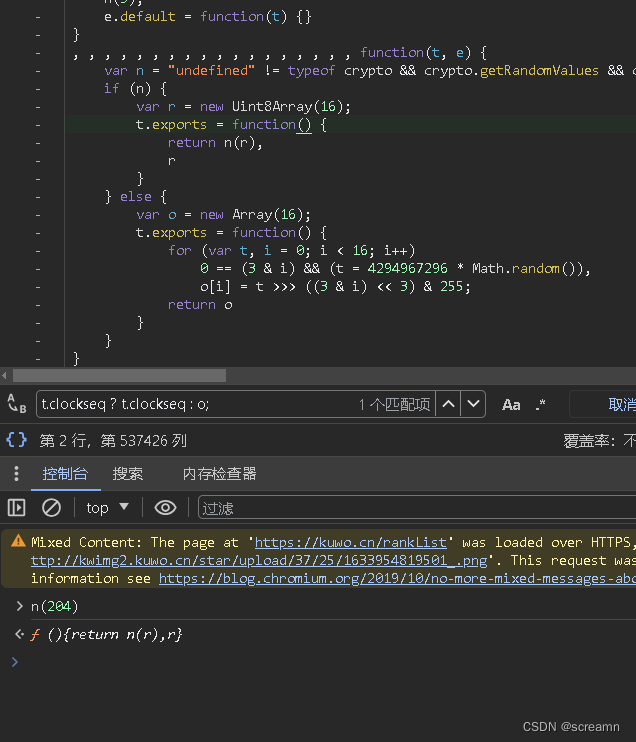This screenshot has width=636, height=742.
Task: Click the 'var o = new Array(16);' line
Action: tap(223, 214)
